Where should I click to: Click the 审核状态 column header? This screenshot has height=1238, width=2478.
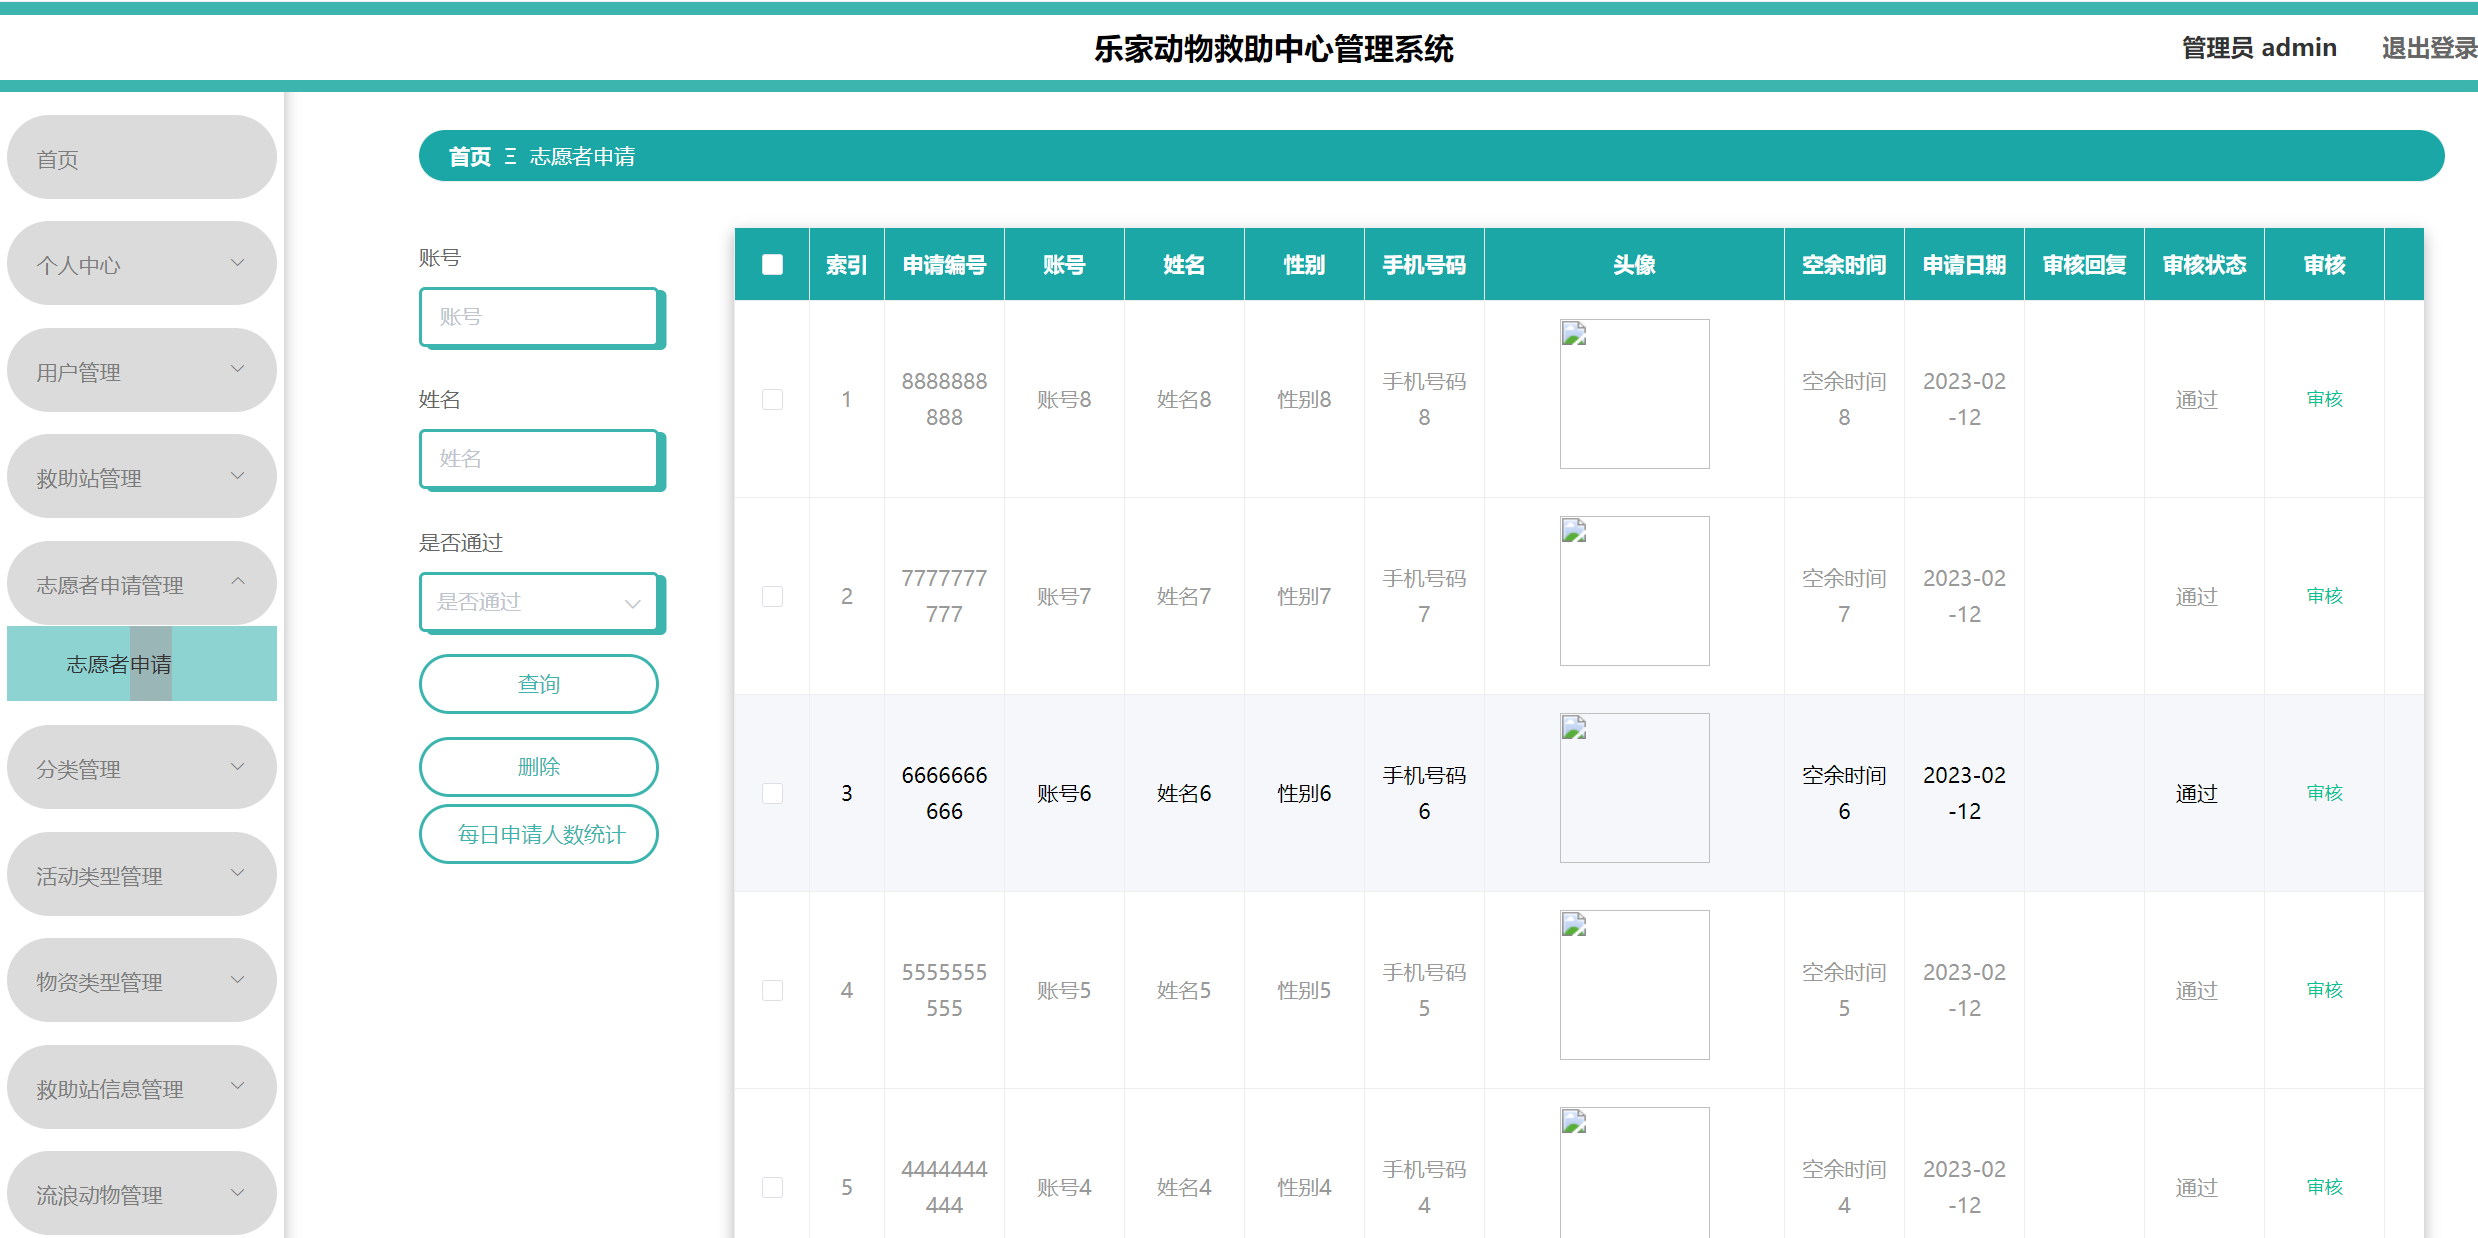[x=2204, y=265]
